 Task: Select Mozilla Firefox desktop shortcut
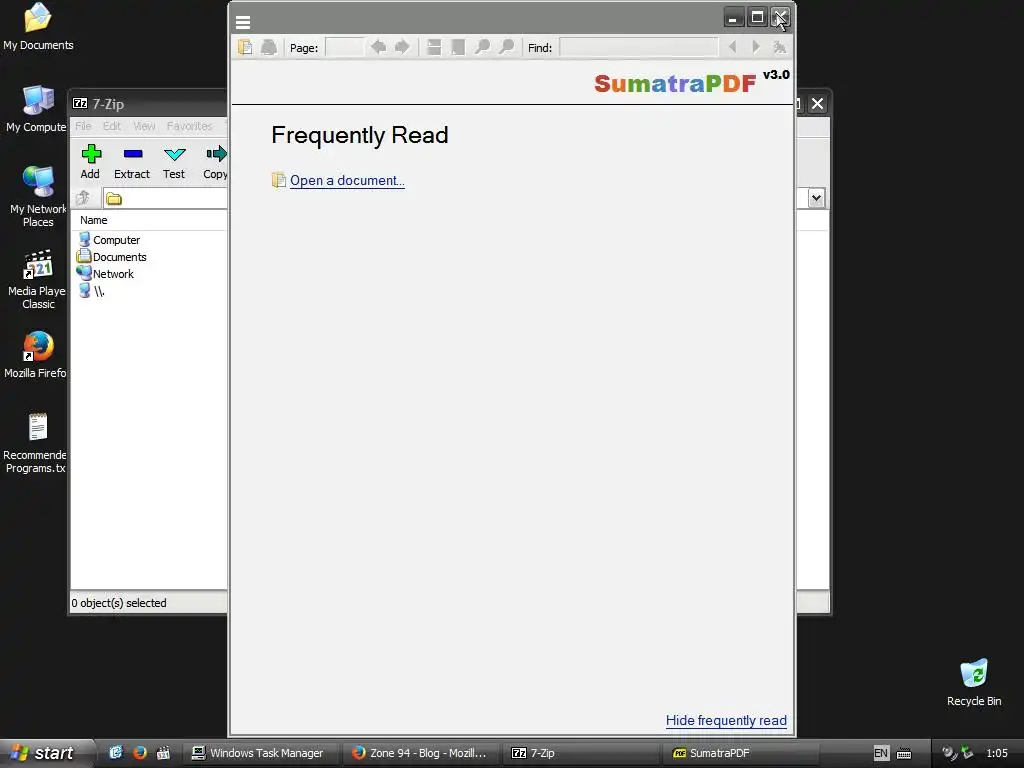click(x=36, y=355)
